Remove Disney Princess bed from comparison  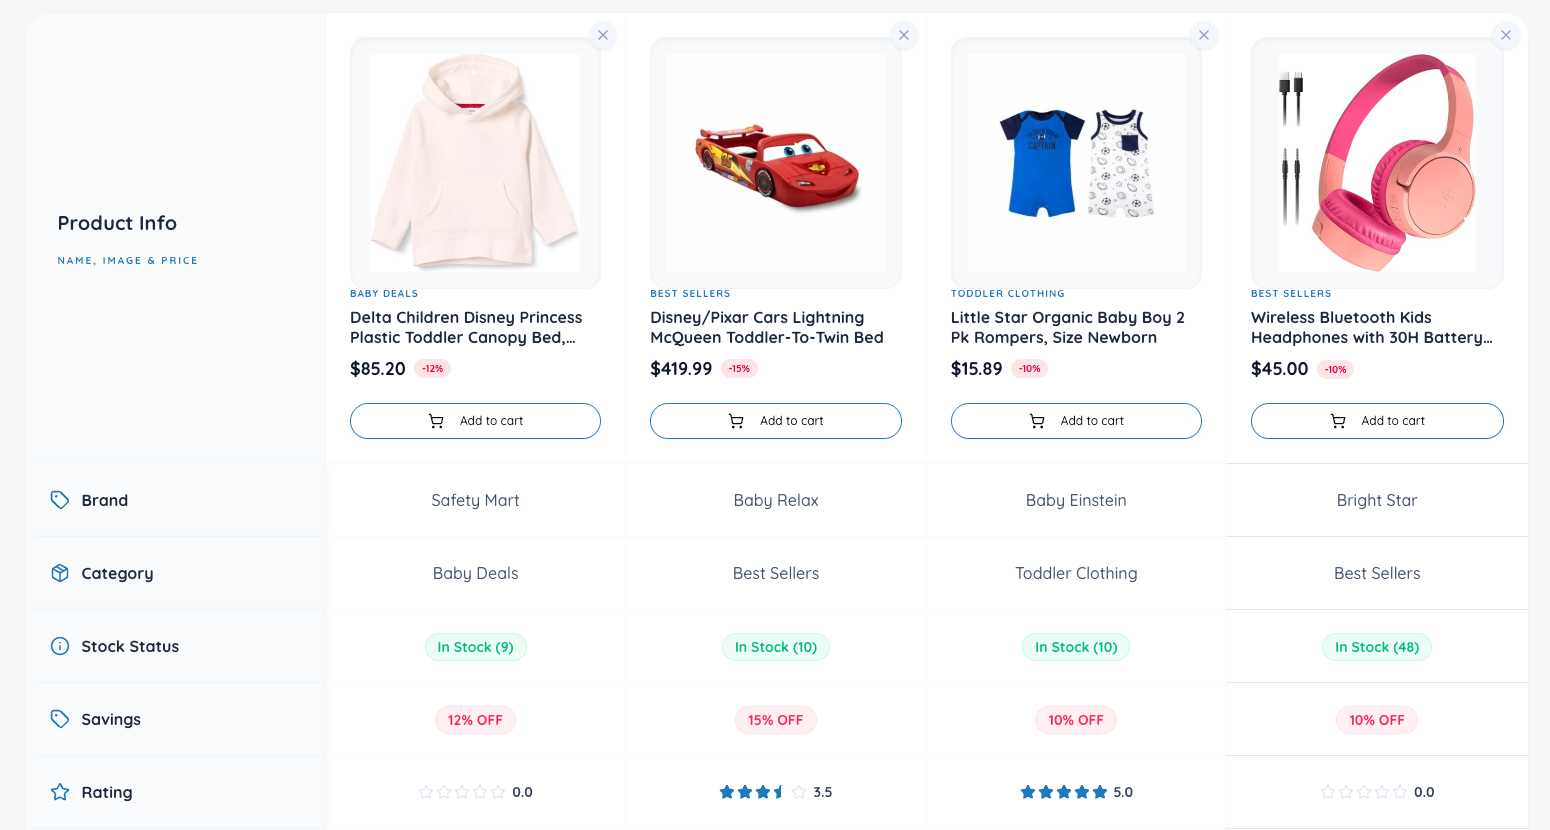[603, 35]
